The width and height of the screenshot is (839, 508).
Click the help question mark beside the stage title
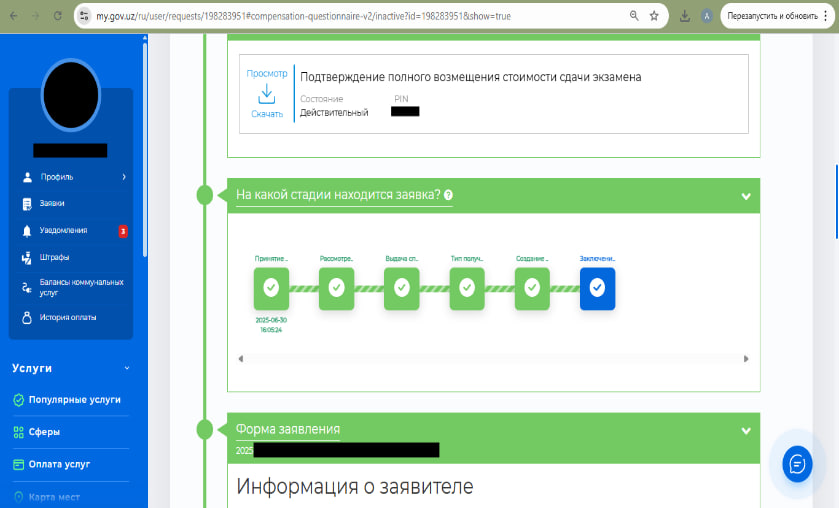[448, 195]
